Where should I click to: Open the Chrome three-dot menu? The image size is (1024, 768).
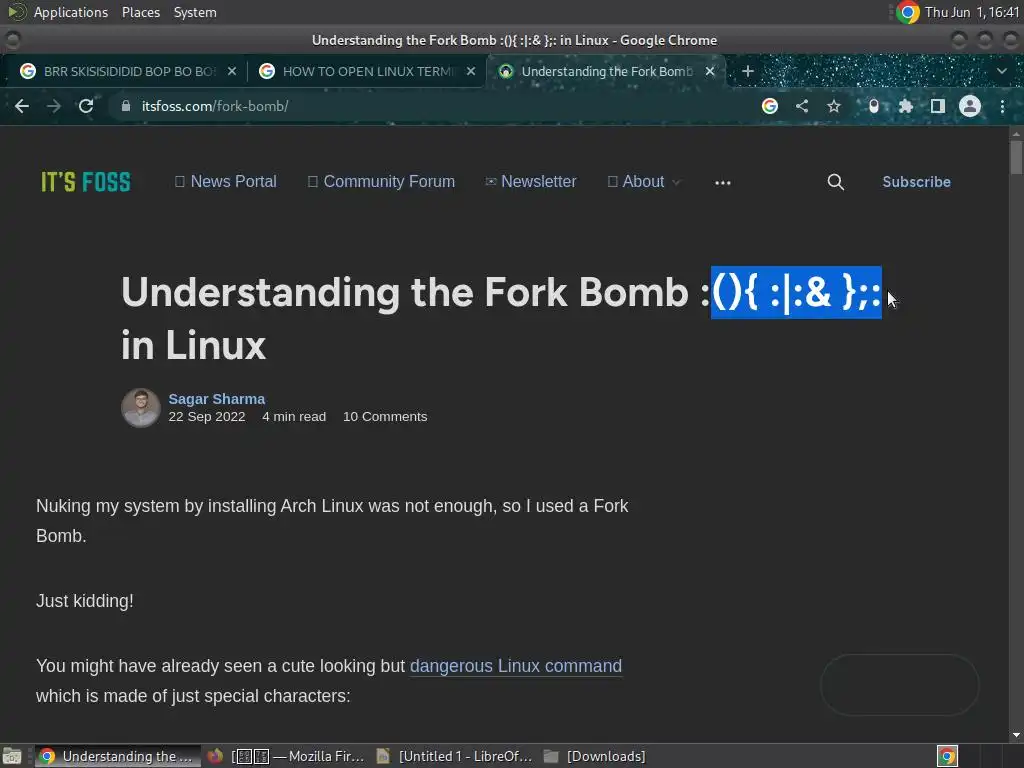1002,106
